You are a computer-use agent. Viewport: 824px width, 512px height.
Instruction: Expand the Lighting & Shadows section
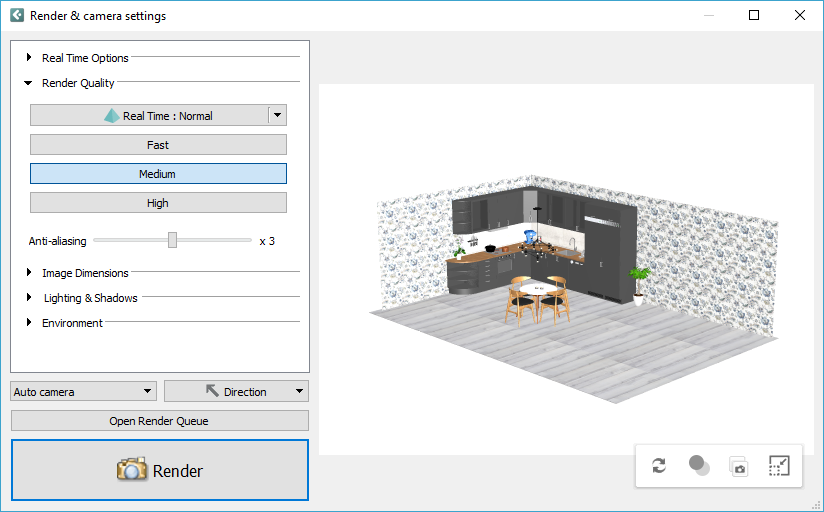coord(29,298)
